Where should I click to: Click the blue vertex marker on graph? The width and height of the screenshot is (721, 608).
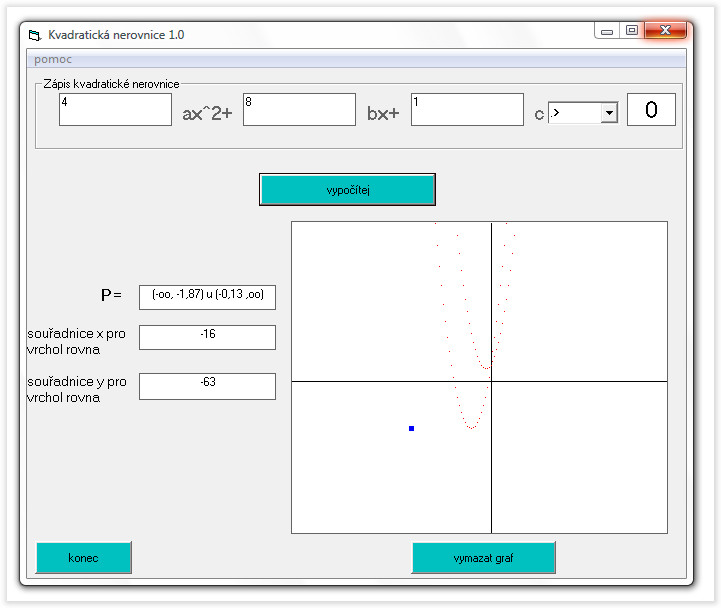click(412, 429)
